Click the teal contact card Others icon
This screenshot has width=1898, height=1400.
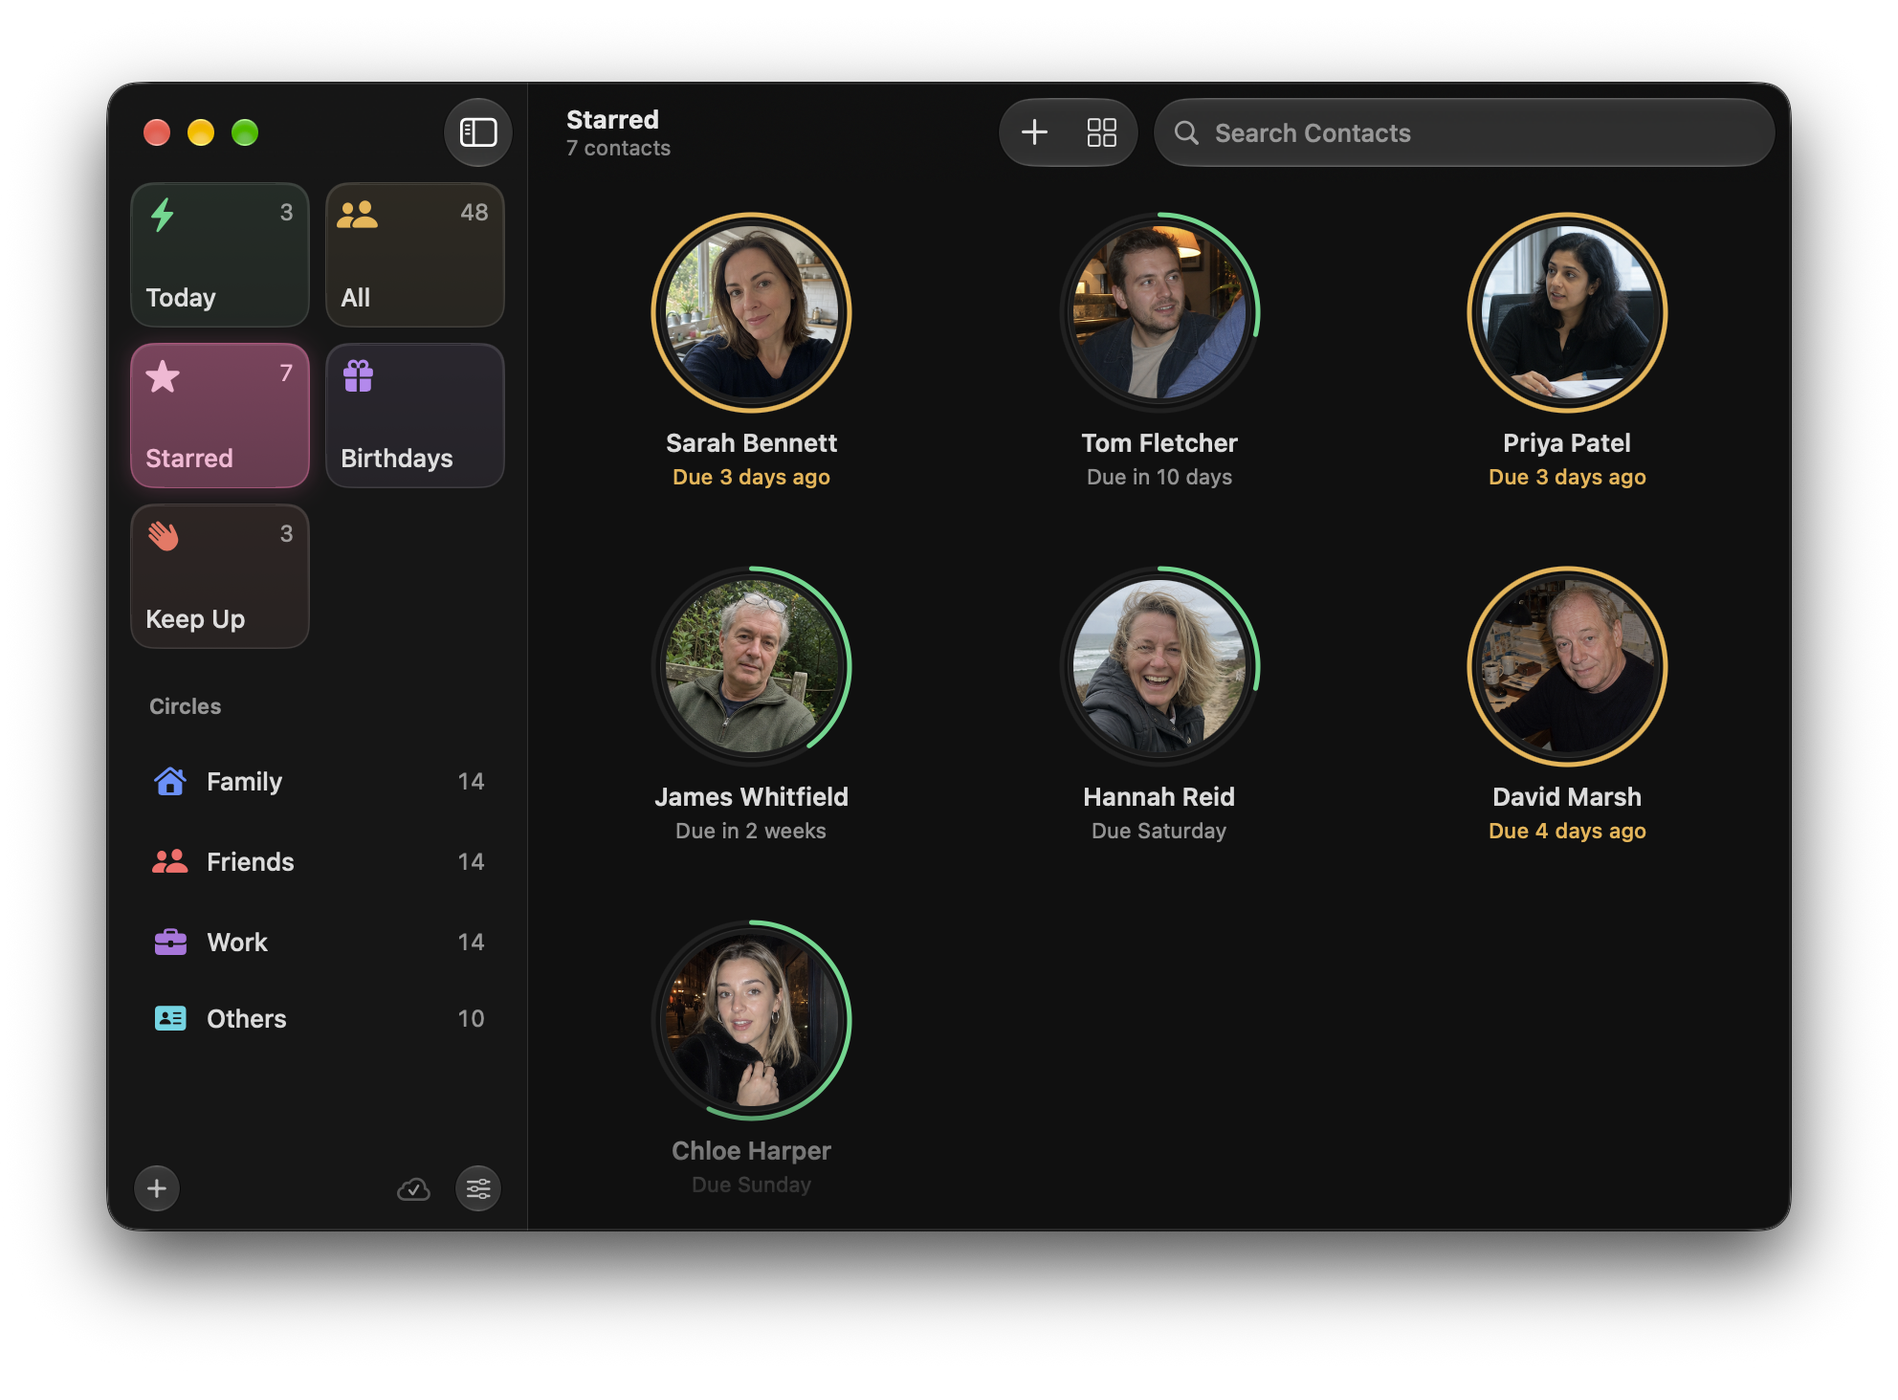pos(170,1018)
